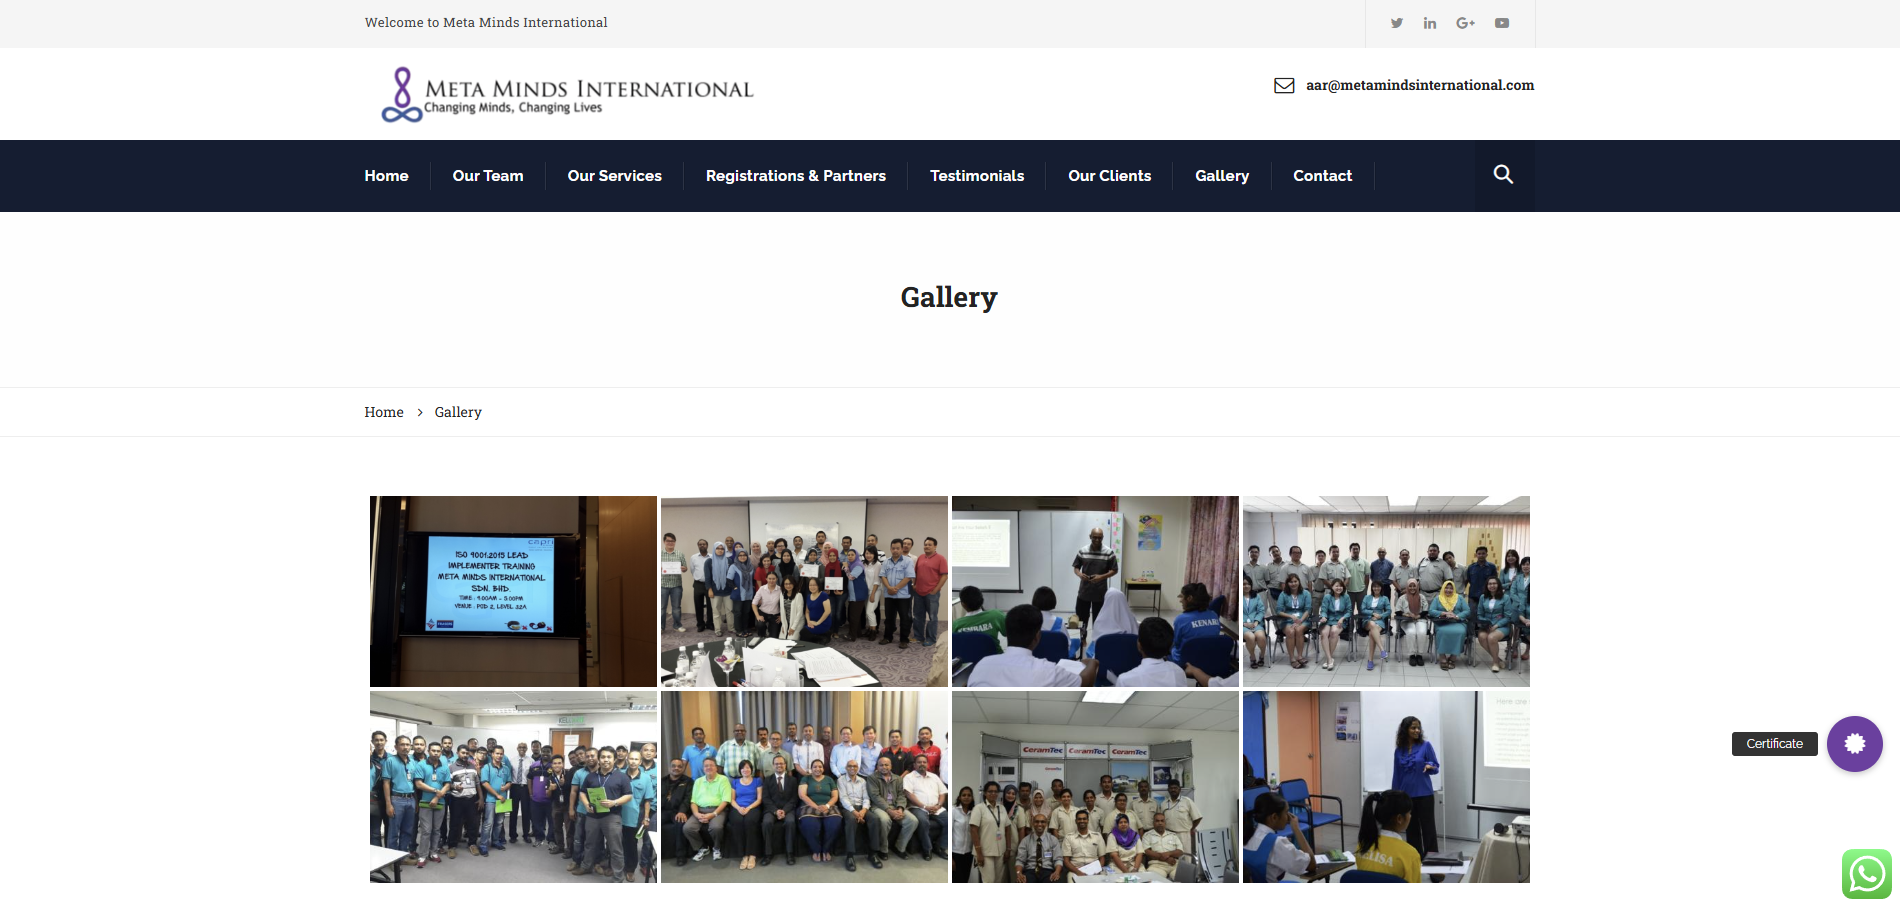Select Testimonials in the navigation bar
Viewport: 1900px width, 905px height.
976,176
